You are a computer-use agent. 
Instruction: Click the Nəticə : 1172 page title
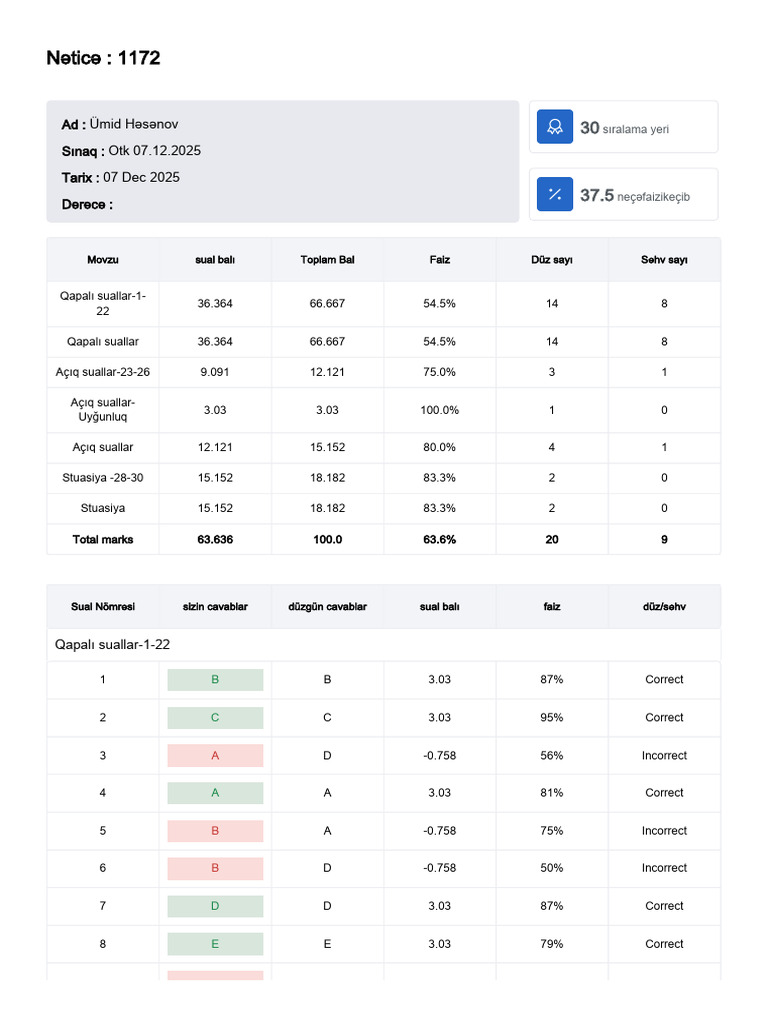pyautogui.click(x=103, y=58)
